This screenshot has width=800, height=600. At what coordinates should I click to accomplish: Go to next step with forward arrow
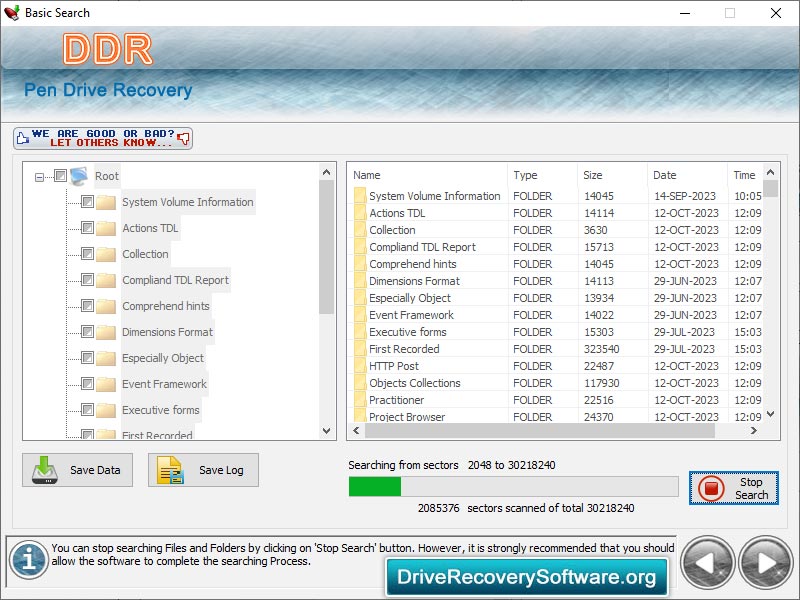point(765,563)
